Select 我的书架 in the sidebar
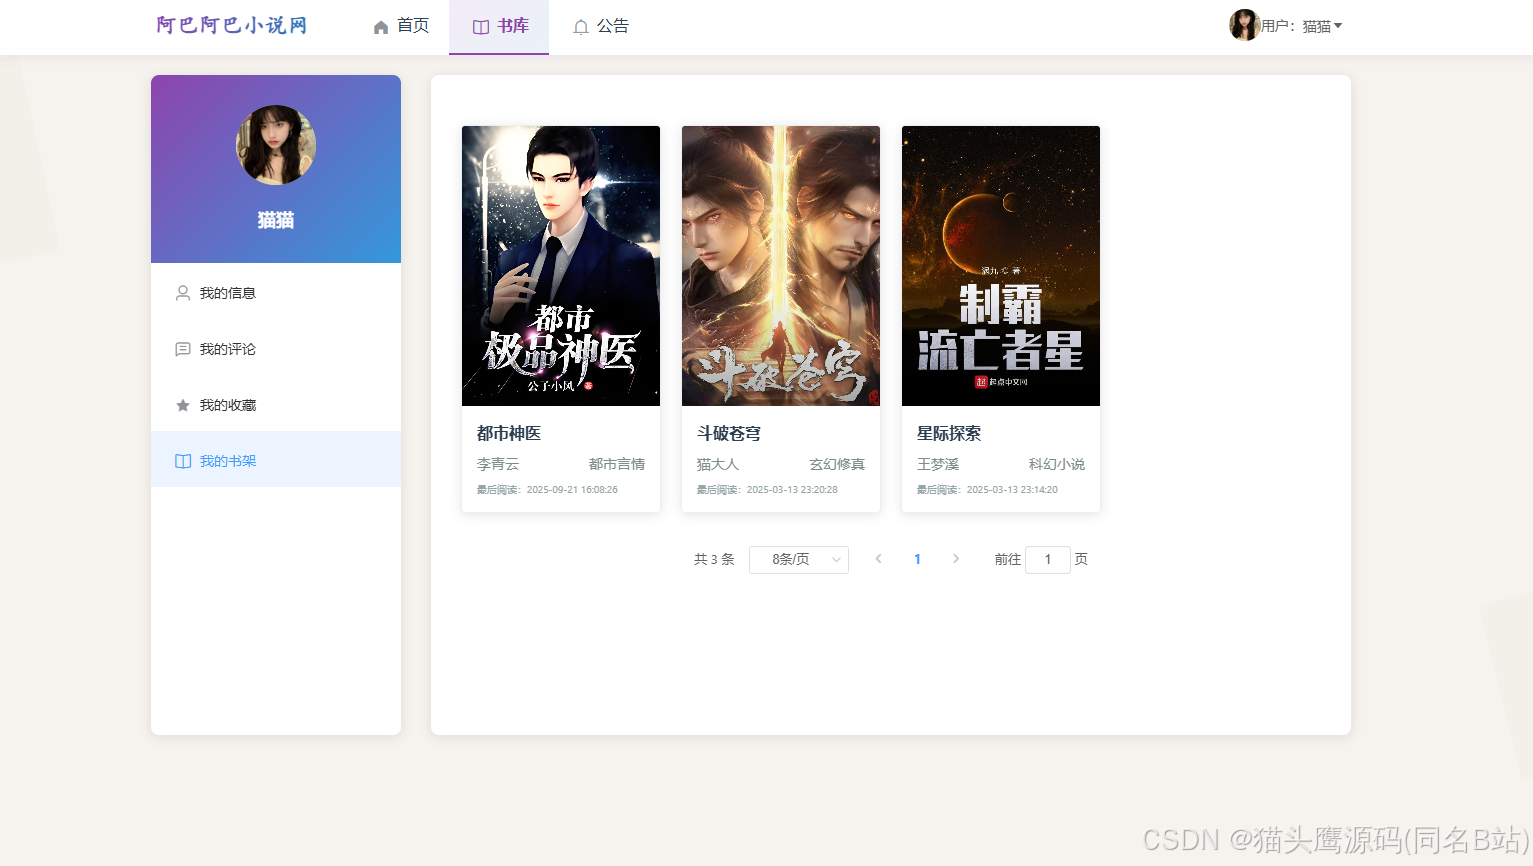 (x=276, y=459)
